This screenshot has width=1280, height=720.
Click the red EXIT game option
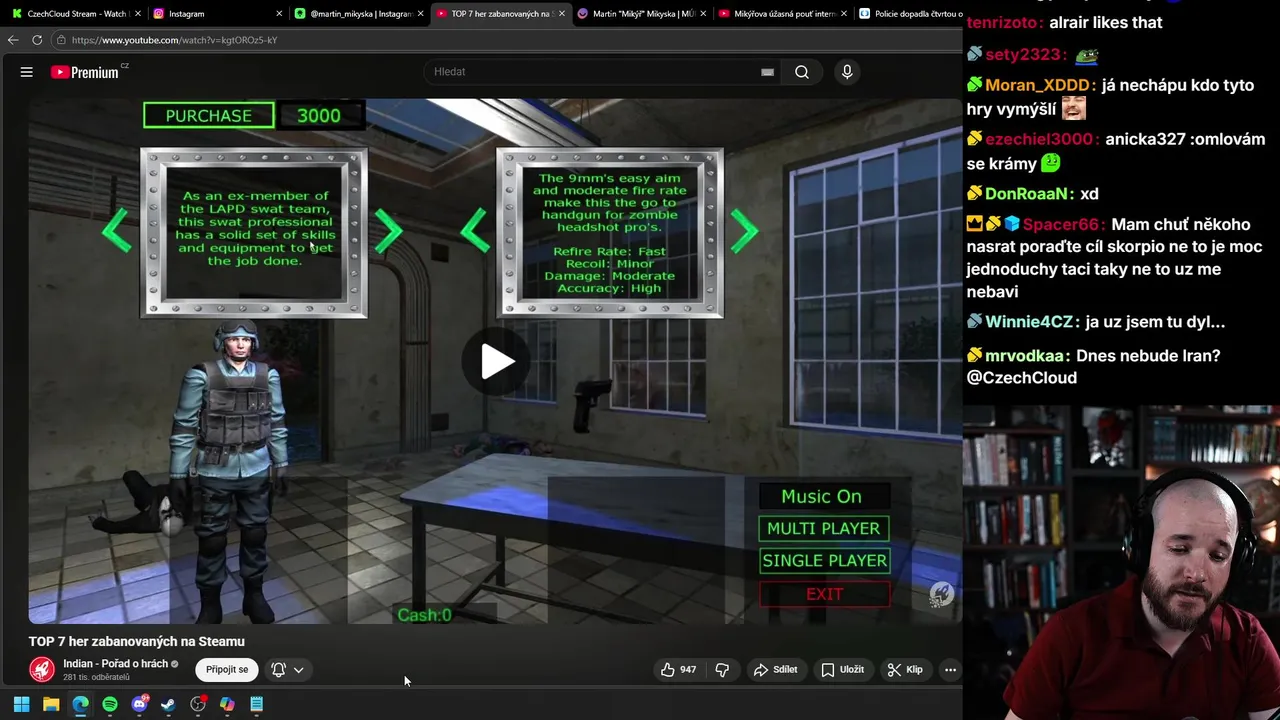pos(824,594)
